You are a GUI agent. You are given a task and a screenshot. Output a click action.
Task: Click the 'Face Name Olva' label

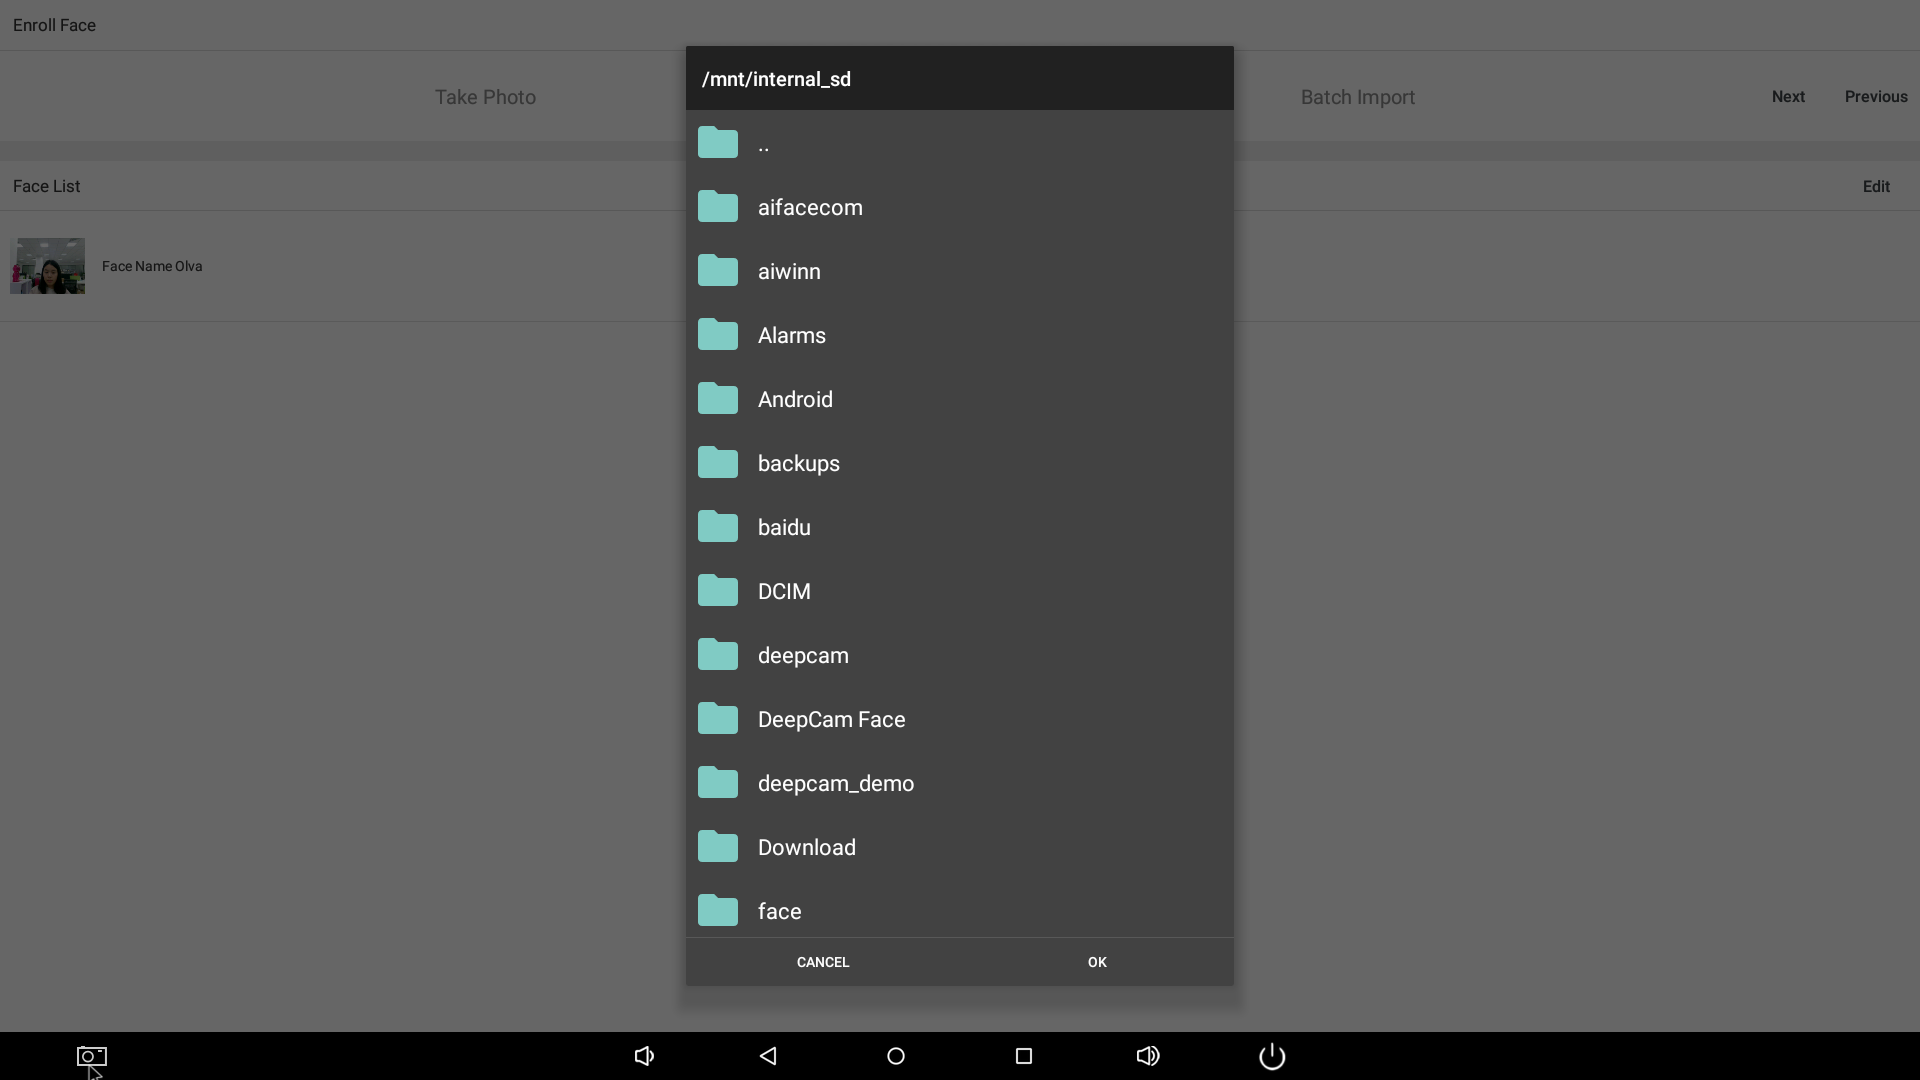pos(152,266)
